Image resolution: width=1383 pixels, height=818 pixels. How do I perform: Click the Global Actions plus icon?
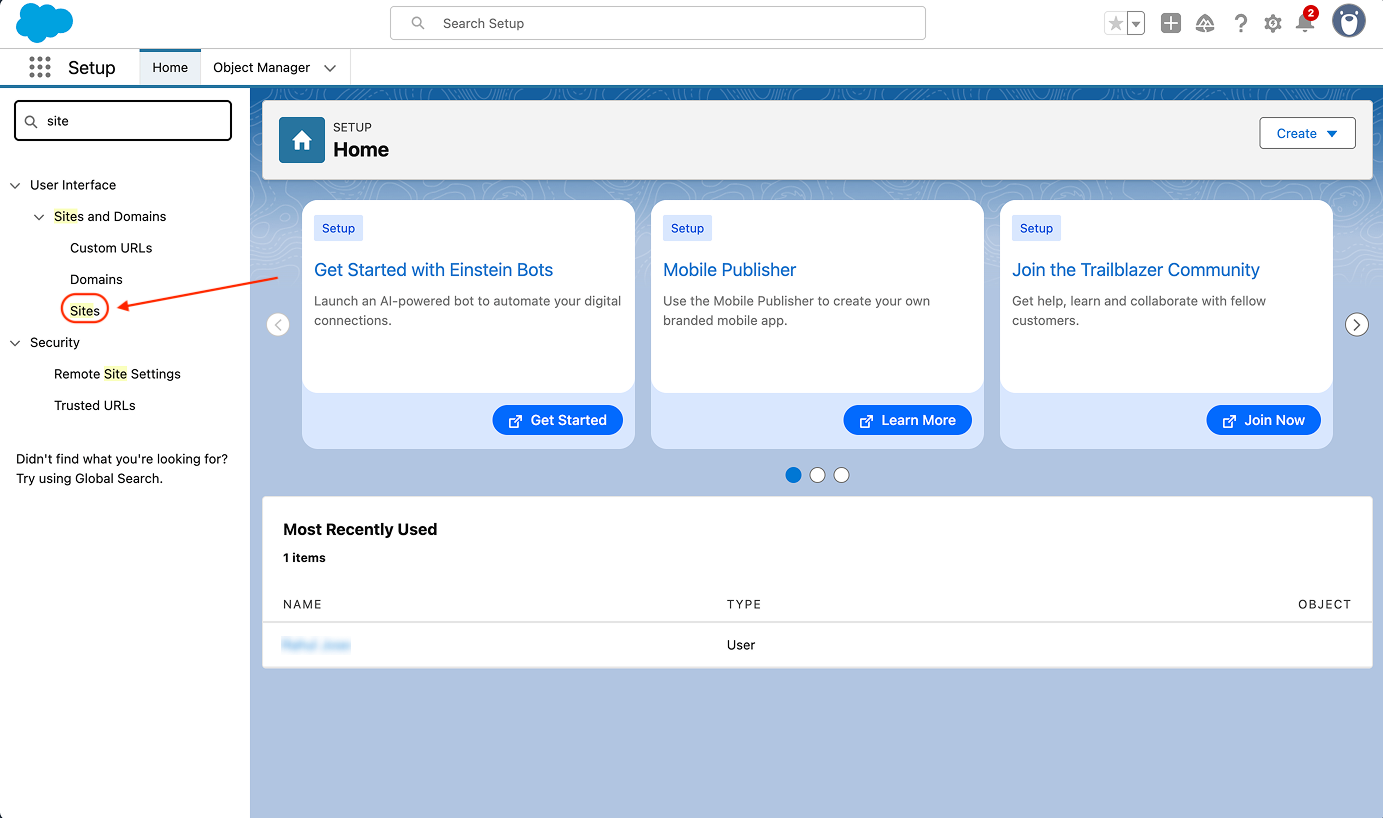pyautogui.click(x=1171, y=23)
